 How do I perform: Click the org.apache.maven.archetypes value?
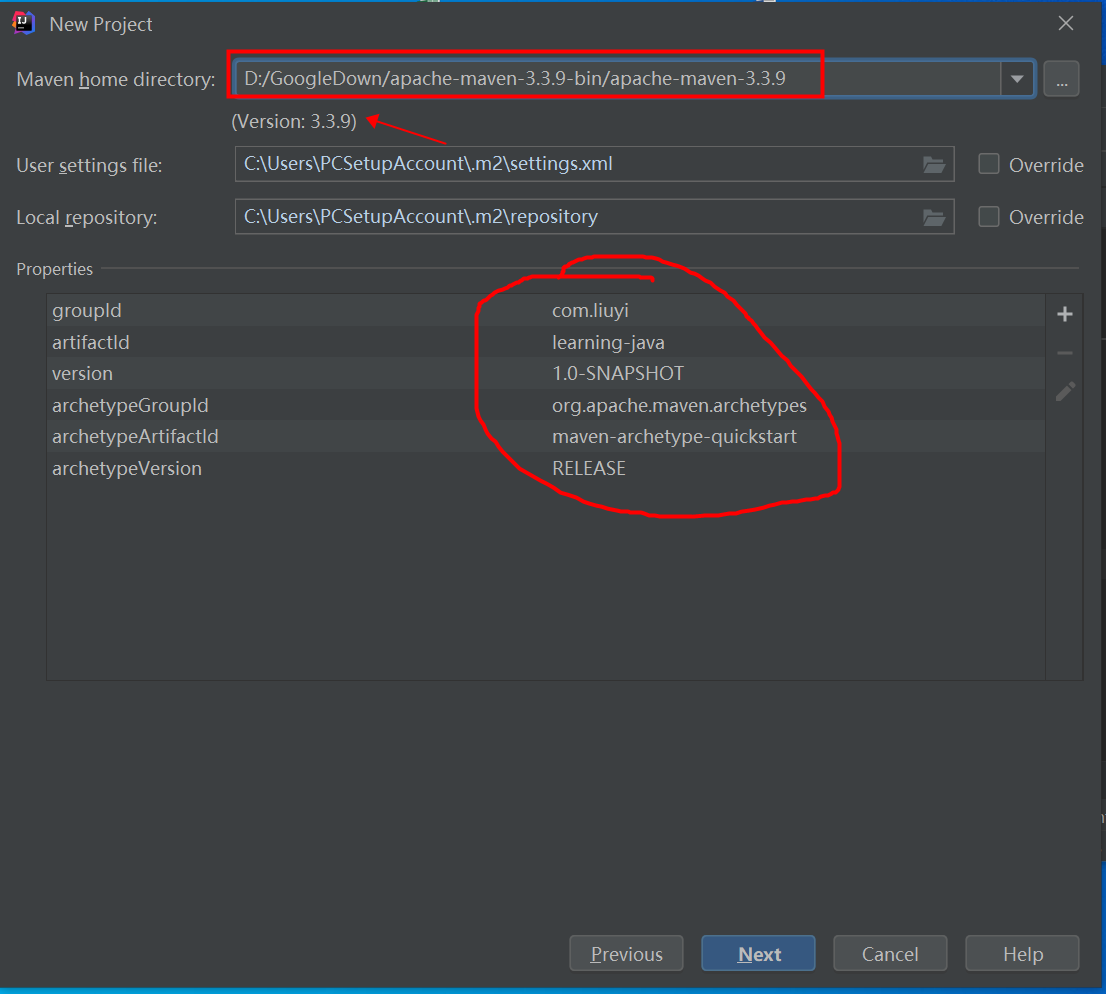pos(679,405)
